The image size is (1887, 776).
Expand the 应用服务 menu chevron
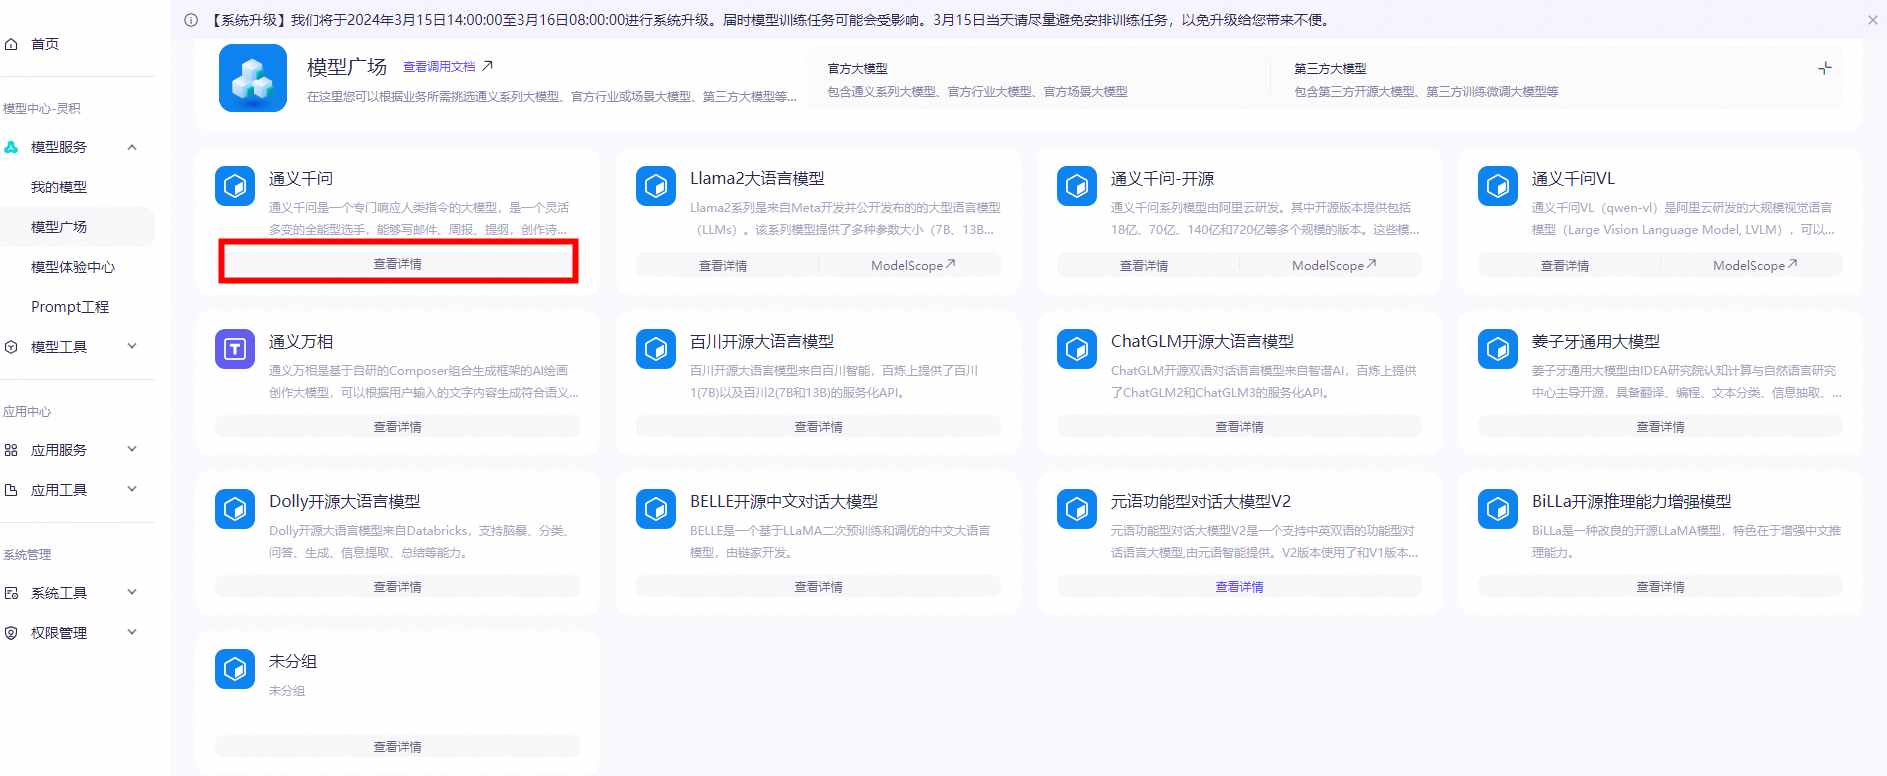(x=132, y=449)
